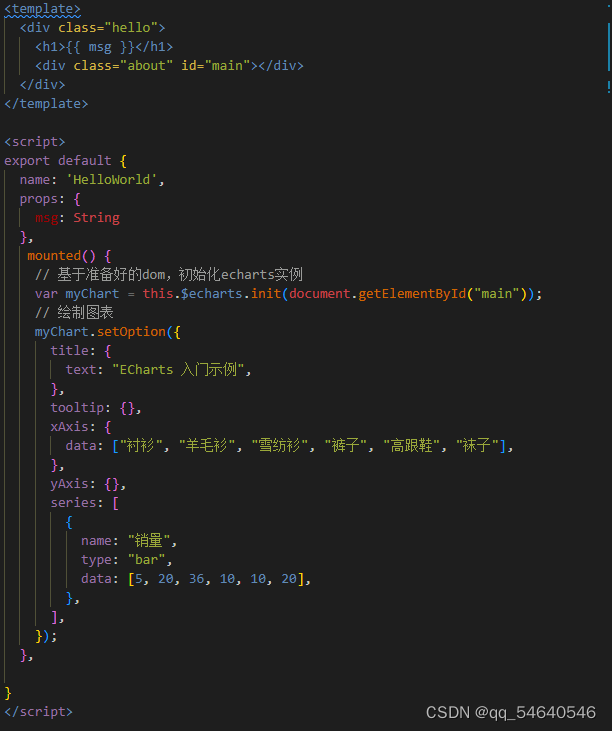Click the 'props' property key
Viewport: 612px width, 731px height.
coord(38,199)
